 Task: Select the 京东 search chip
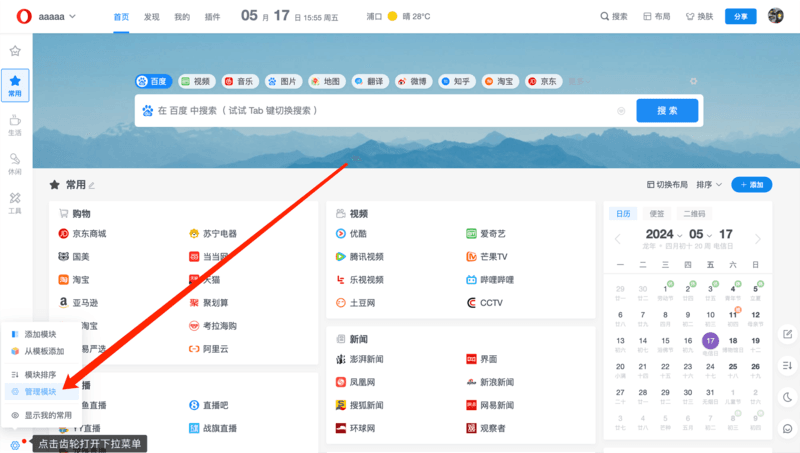543,81
